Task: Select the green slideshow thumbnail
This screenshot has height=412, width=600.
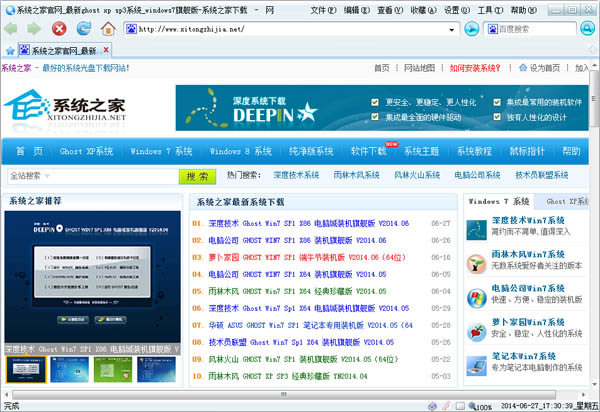Action: pos(113,369)
